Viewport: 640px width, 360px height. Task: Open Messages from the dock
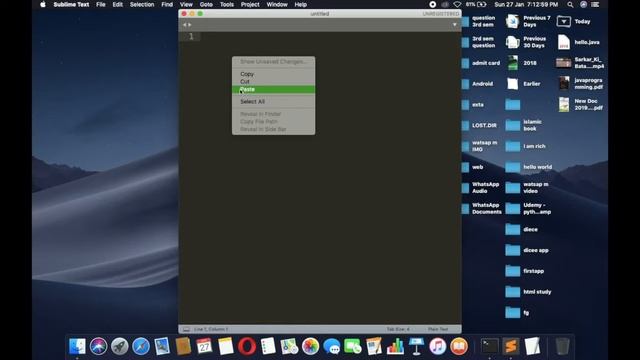[x=332, y=347]
